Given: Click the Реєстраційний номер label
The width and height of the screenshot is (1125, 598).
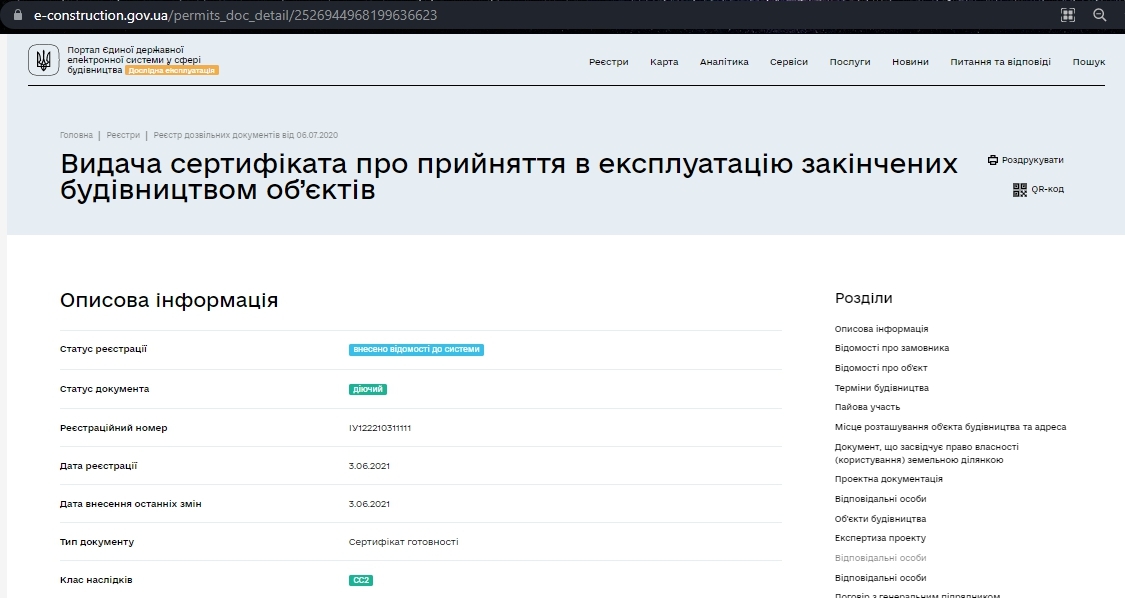Looking at the screenshot, I should tap(113, 428).
